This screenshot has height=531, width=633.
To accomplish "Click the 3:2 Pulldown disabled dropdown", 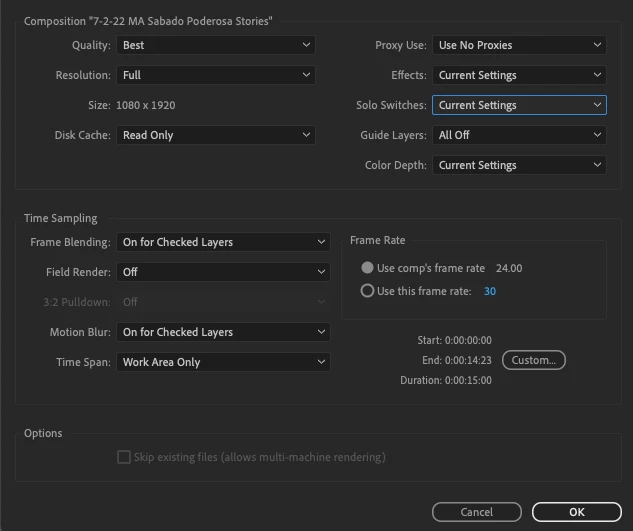I will point(223,302).
